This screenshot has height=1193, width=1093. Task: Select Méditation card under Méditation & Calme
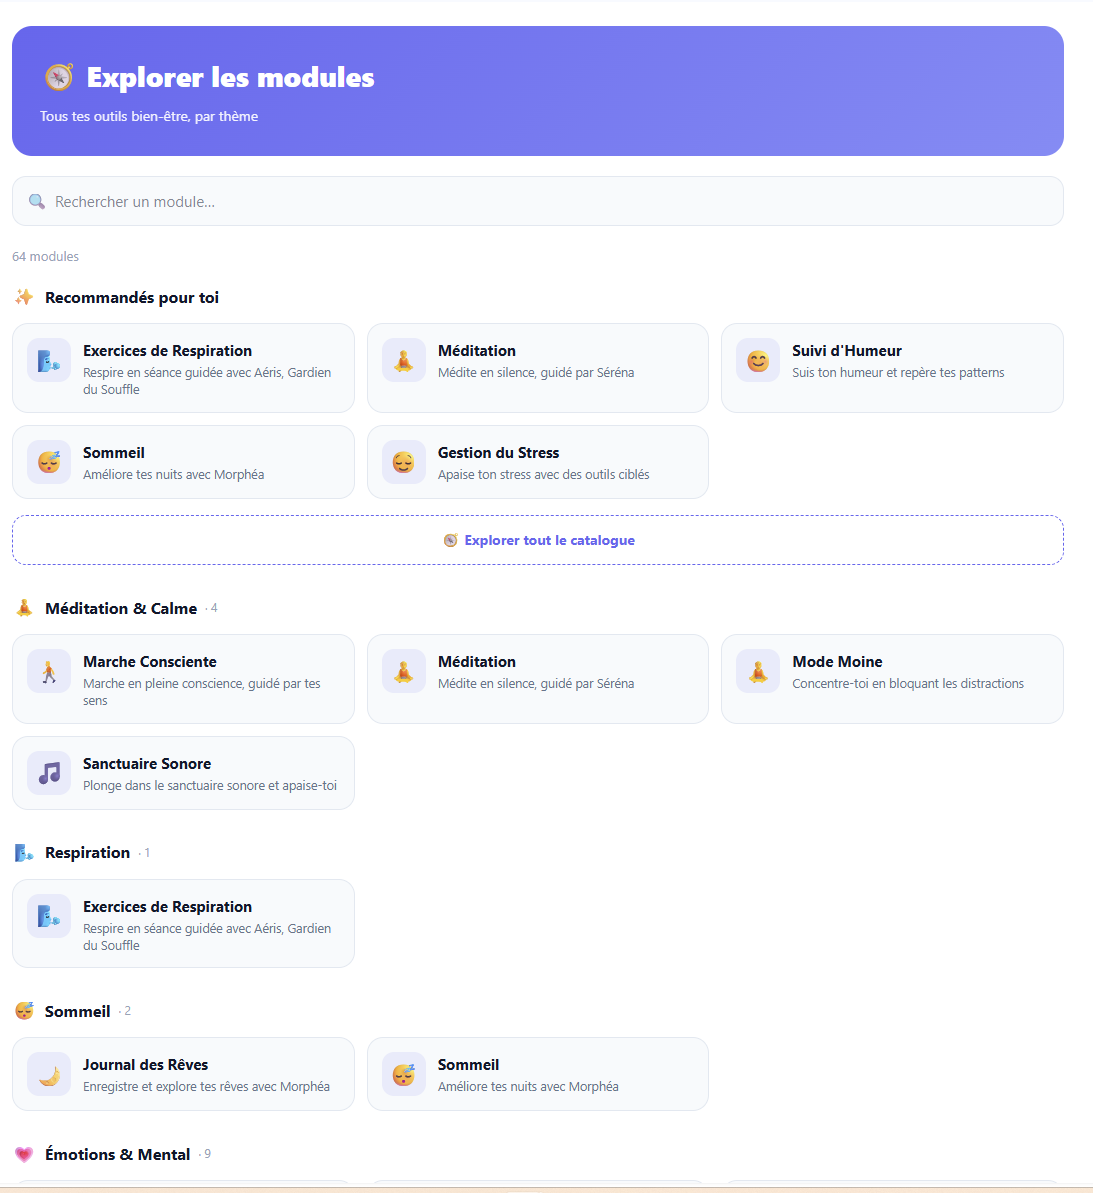pyautogui.click(x=538, y=679)
